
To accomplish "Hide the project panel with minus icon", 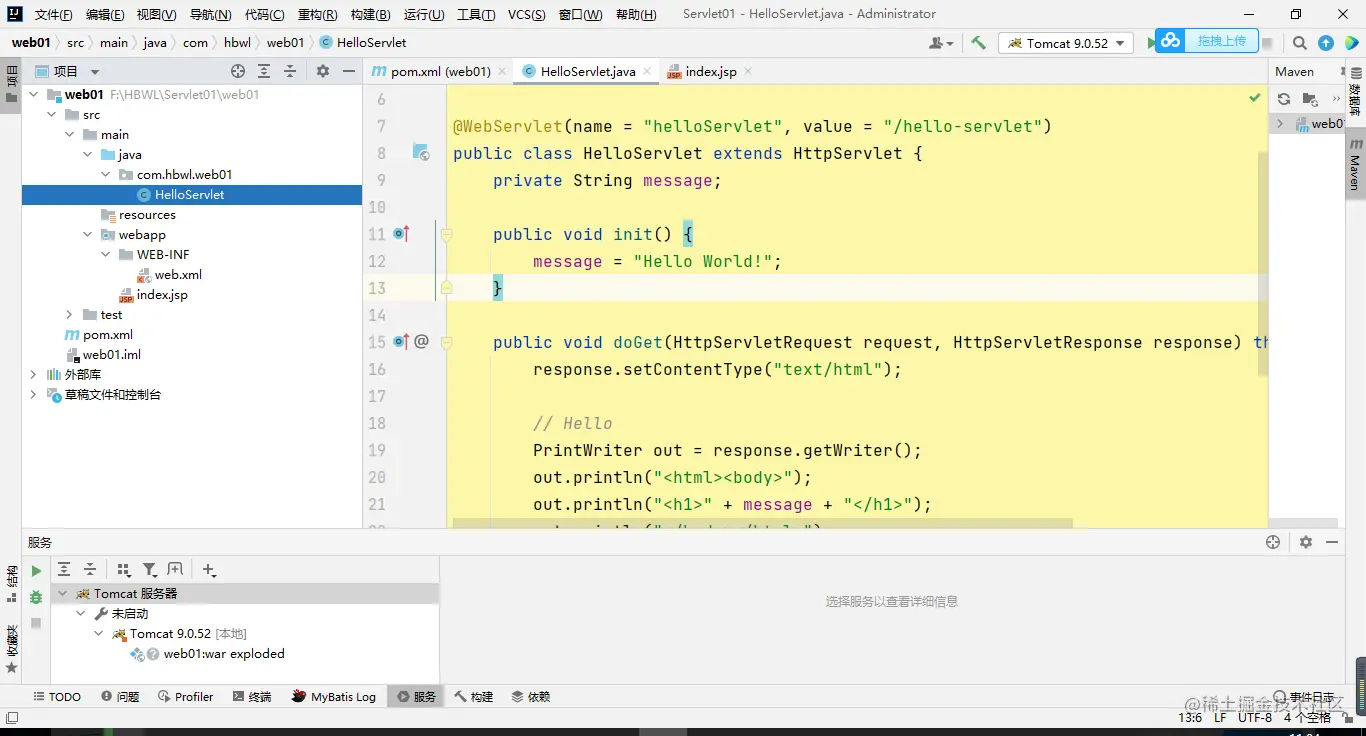I will coord(349,71).
